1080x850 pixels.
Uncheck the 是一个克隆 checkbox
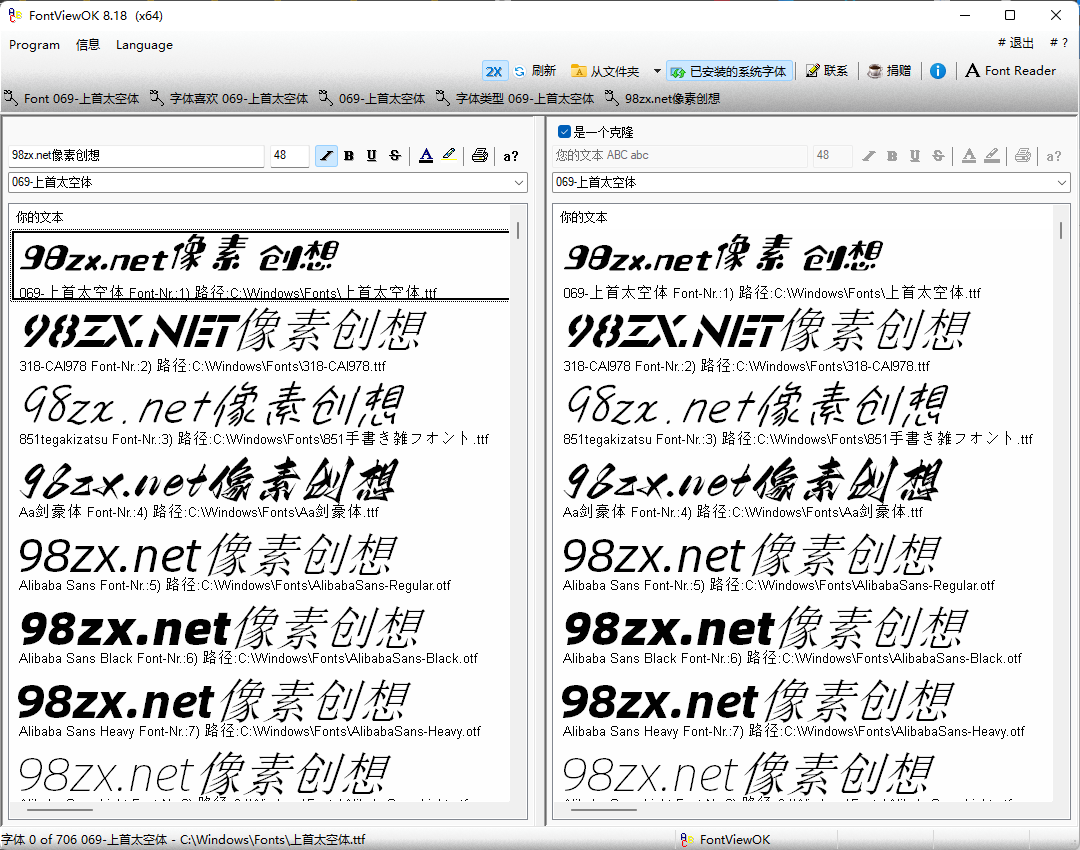coord(564,132)
